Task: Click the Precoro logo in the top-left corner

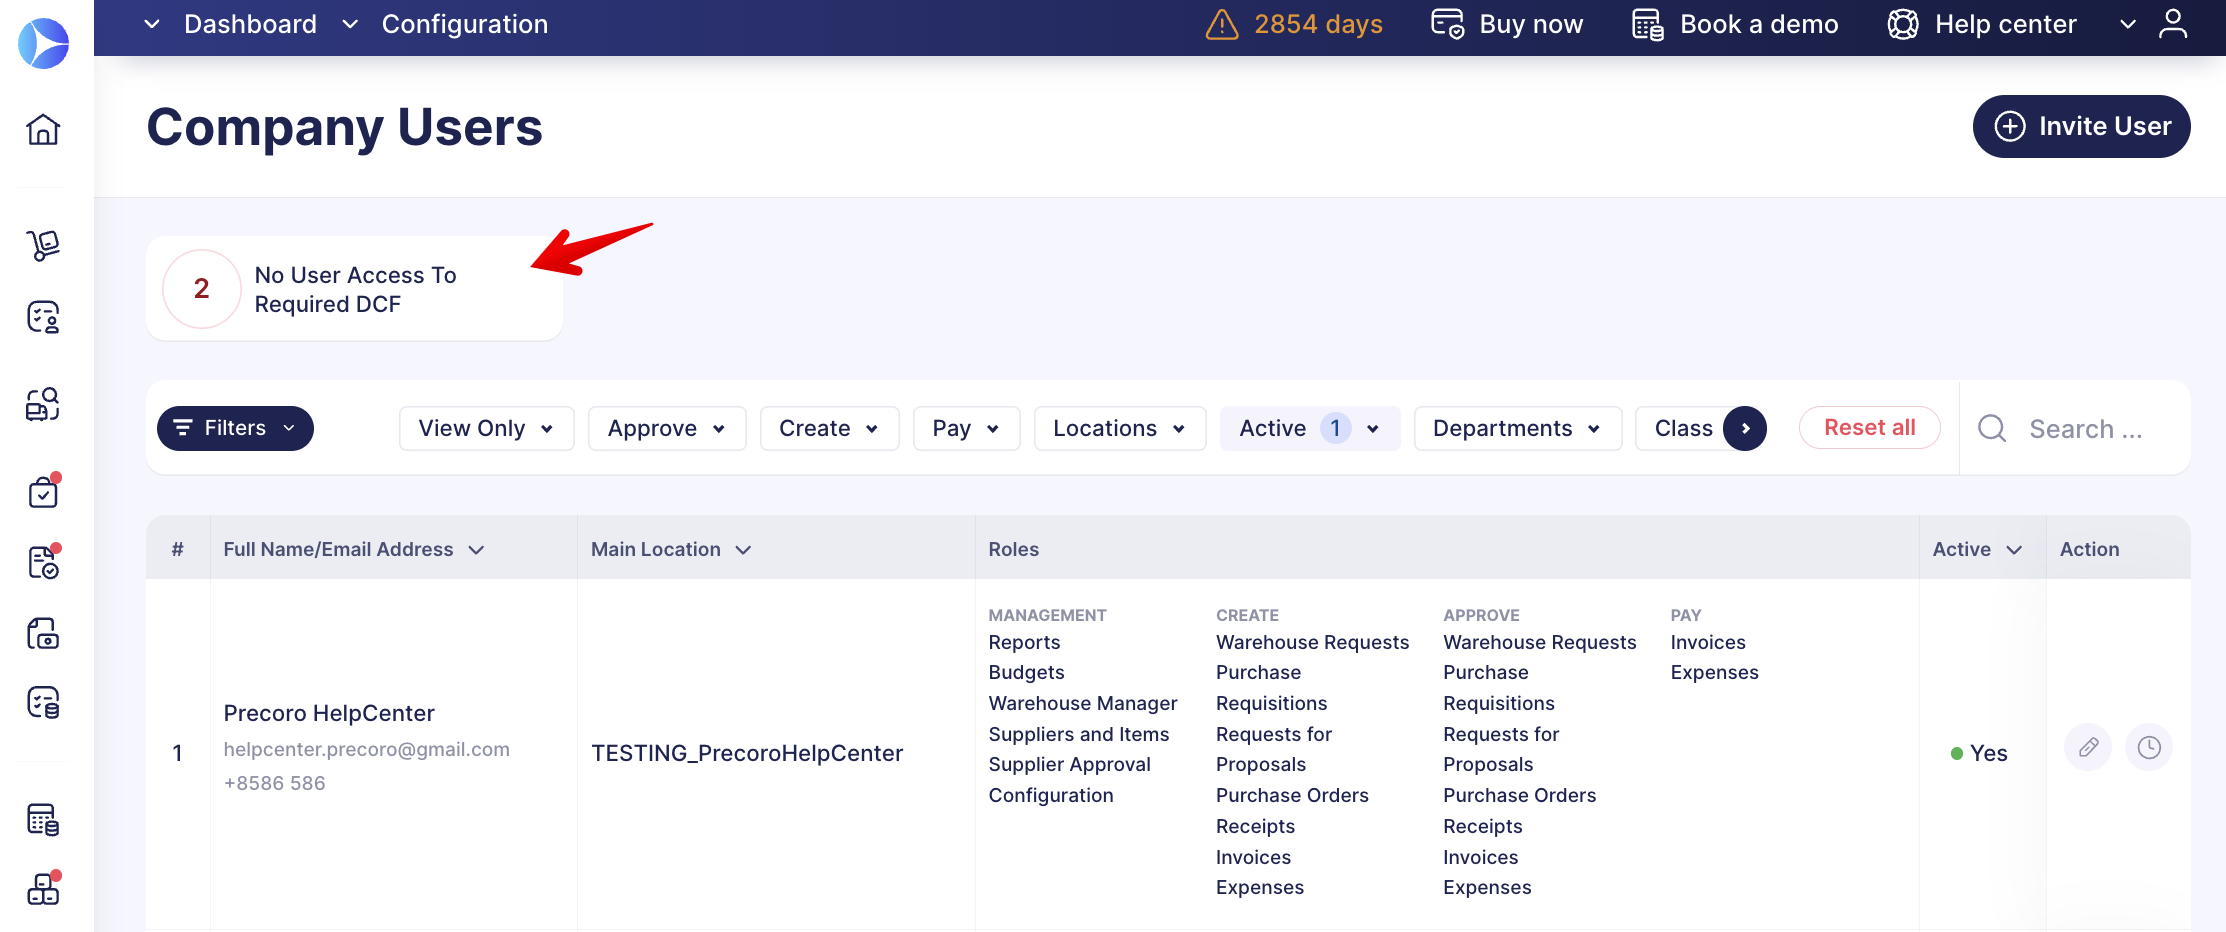Action: point(44,43)
